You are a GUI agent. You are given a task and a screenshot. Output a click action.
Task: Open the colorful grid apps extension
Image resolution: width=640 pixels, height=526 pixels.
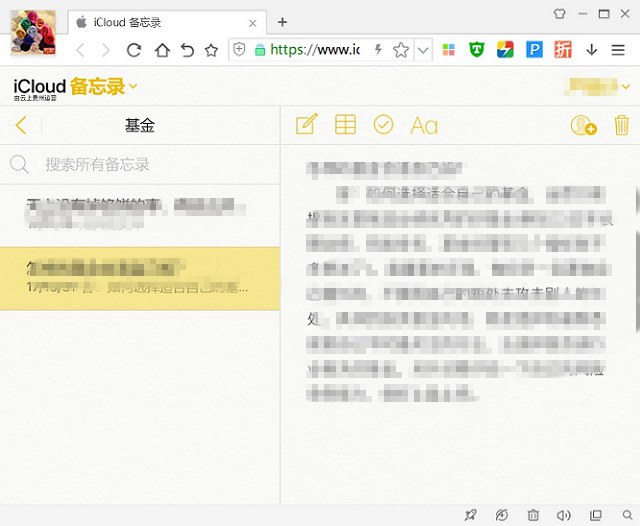click(x=449, y=50)
